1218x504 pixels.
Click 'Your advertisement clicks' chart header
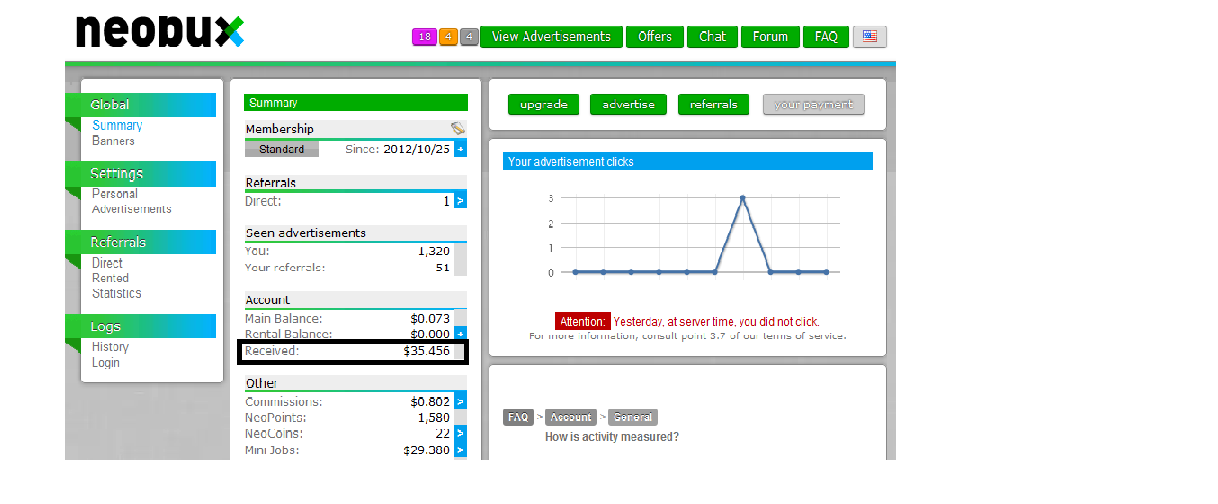click(687, 161)
